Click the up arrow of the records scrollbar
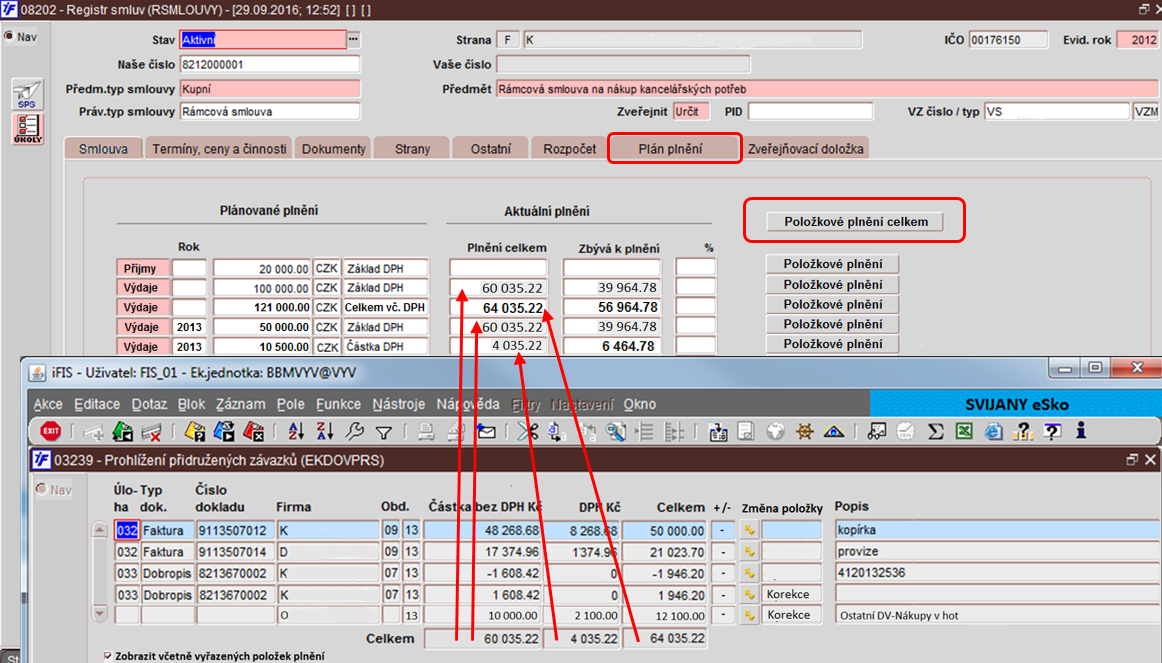The height and width of the screenshot is (663, 1162). click(99, 529)
